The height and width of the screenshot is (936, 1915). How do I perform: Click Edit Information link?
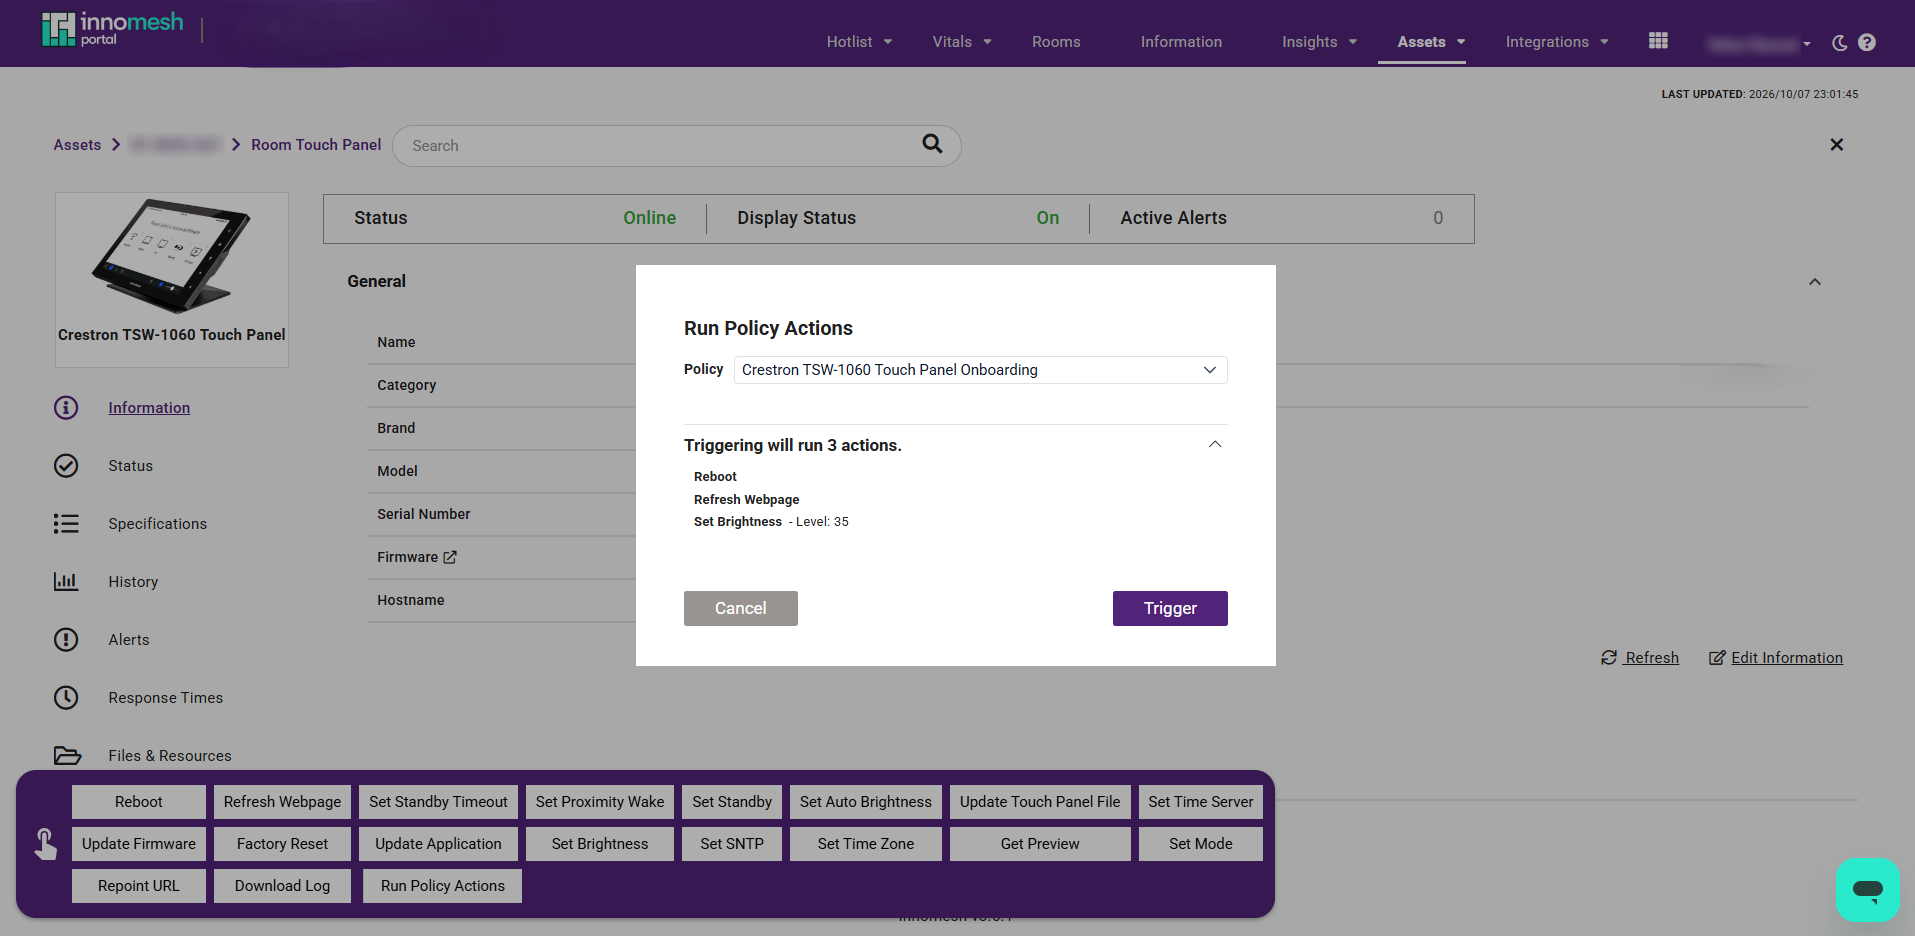[x=1776, y=658]
